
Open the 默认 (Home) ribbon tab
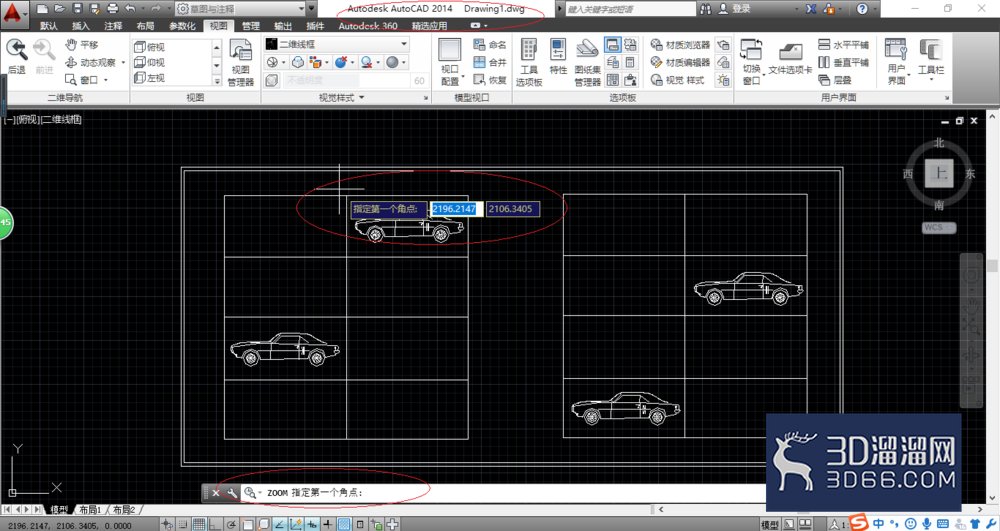[x=48, y=26]
